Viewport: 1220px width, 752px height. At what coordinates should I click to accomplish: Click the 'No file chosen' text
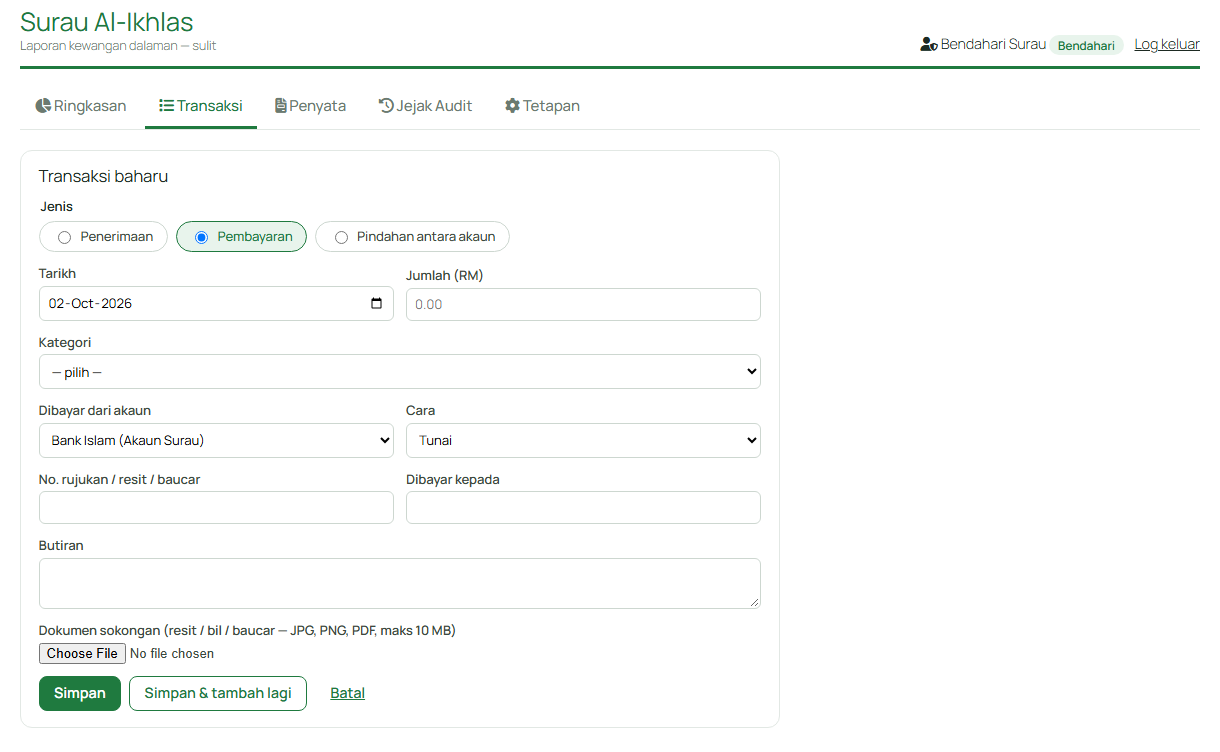[172, 654]
